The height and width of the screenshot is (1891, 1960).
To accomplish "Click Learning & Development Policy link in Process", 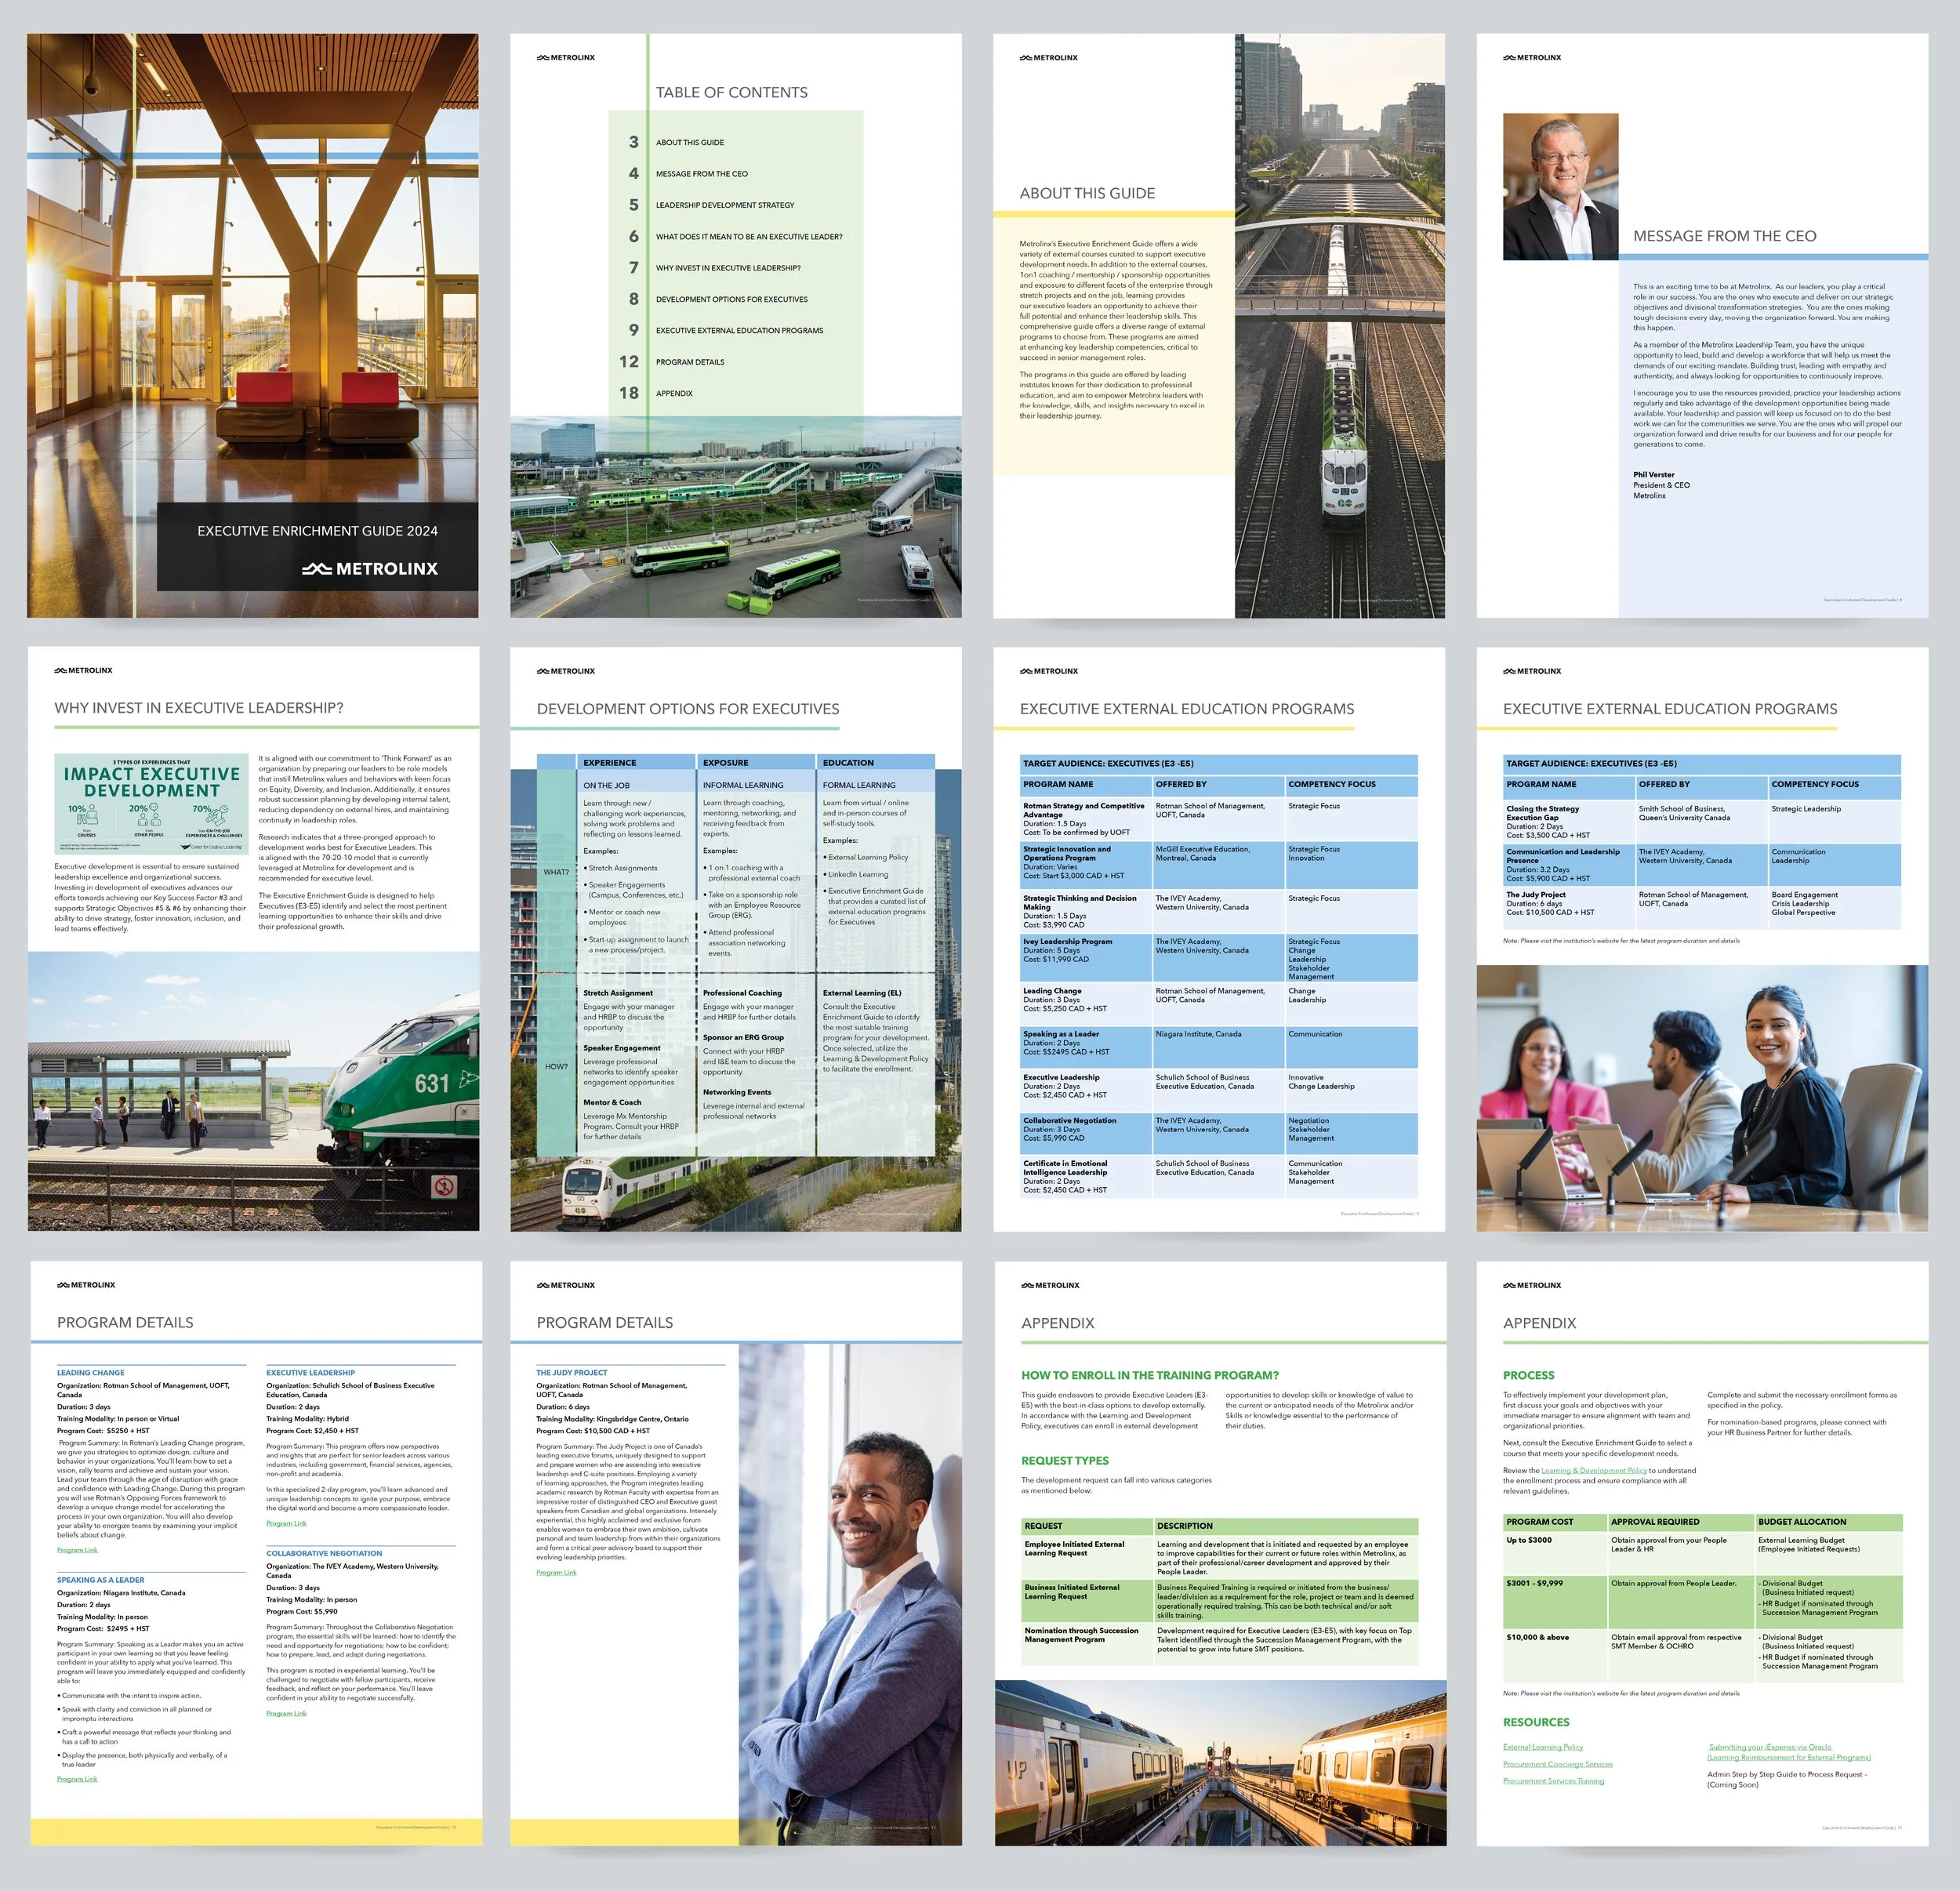I will click(1593, 1470).
